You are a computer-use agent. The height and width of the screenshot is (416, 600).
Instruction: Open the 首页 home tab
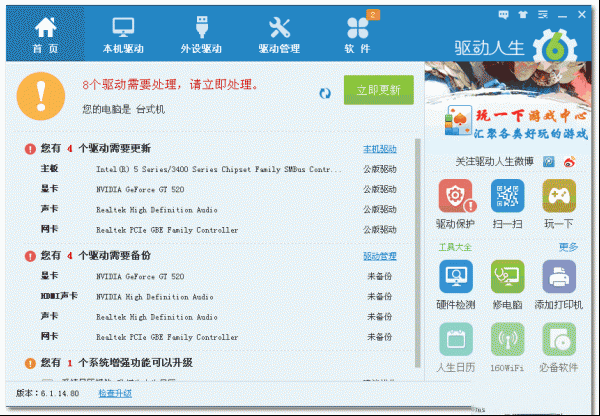click(x=46, y=34)
